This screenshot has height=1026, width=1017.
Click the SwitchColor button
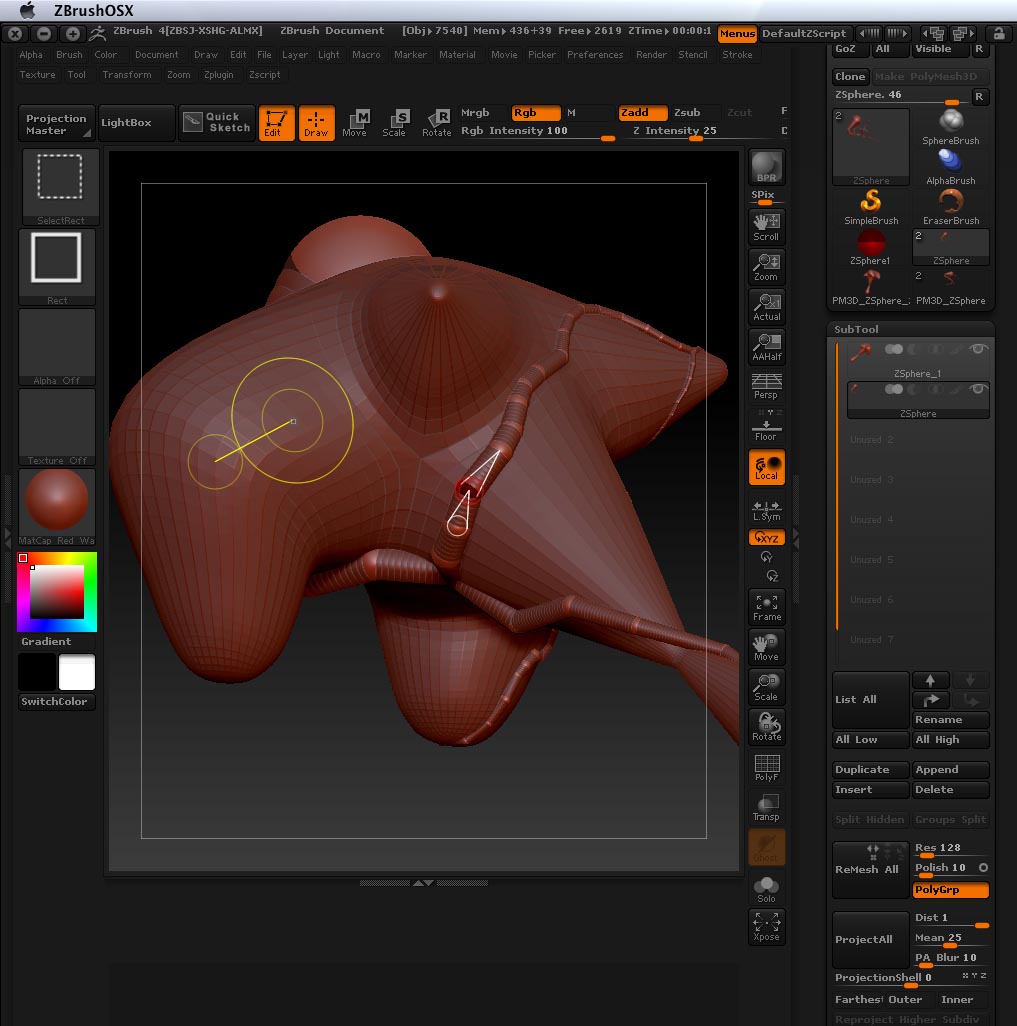click(57, 701)
